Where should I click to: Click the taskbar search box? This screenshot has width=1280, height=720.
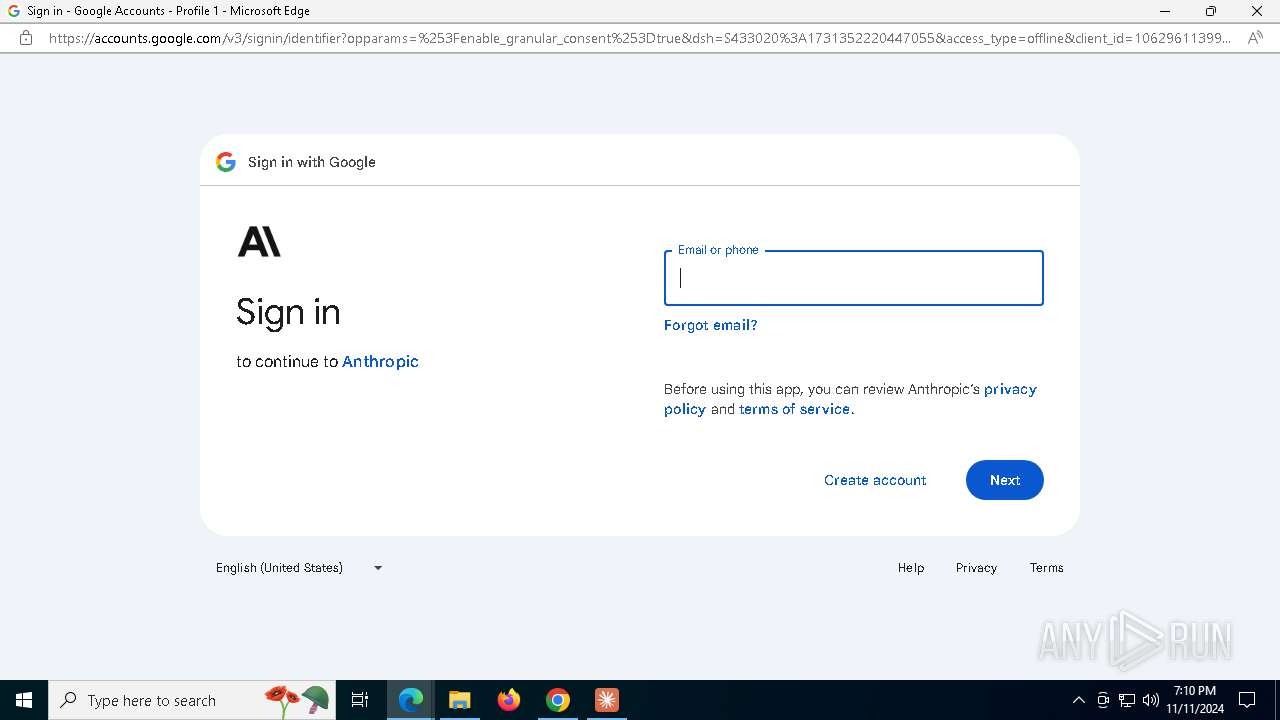coord(193,700)
